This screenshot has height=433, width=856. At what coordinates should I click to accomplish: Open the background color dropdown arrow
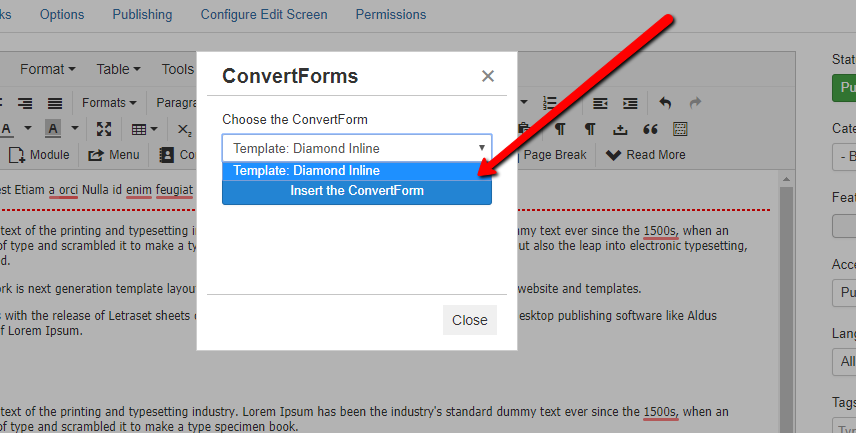(75, 129)
